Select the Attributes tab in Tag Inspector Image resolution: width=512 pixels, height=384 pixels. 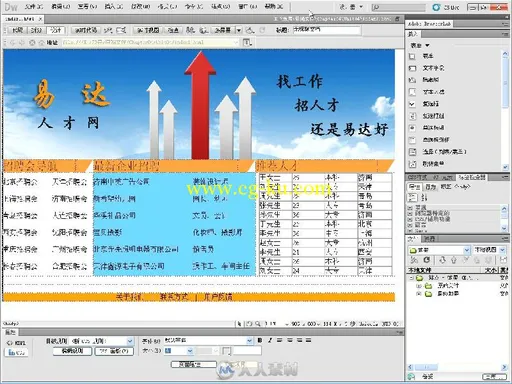tap(415, 187)
